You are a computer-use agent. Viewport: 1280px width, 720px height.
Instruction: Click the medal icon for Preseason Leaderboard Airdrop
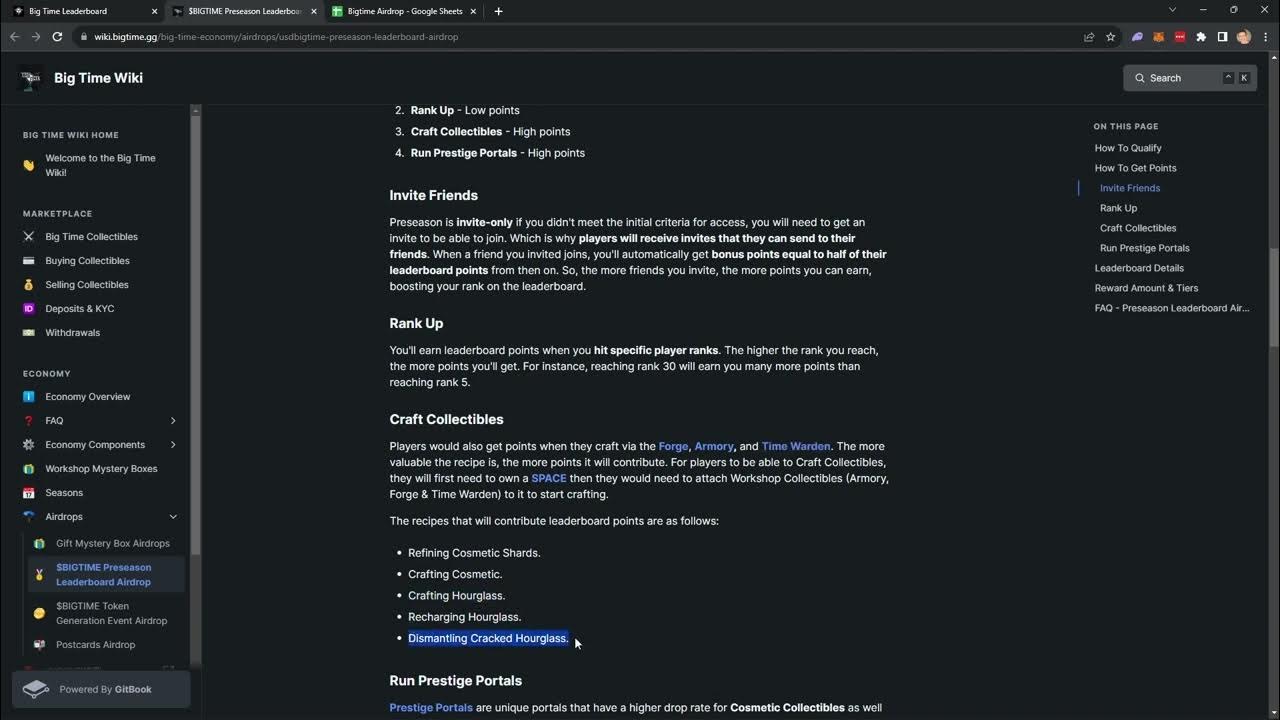40,575
